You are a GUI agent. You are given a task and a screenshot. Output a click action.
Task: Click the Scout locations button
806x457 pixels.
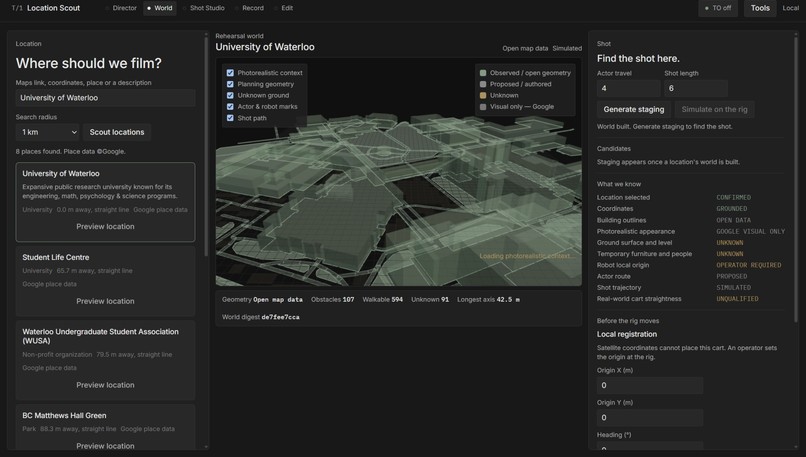[117, 132]
